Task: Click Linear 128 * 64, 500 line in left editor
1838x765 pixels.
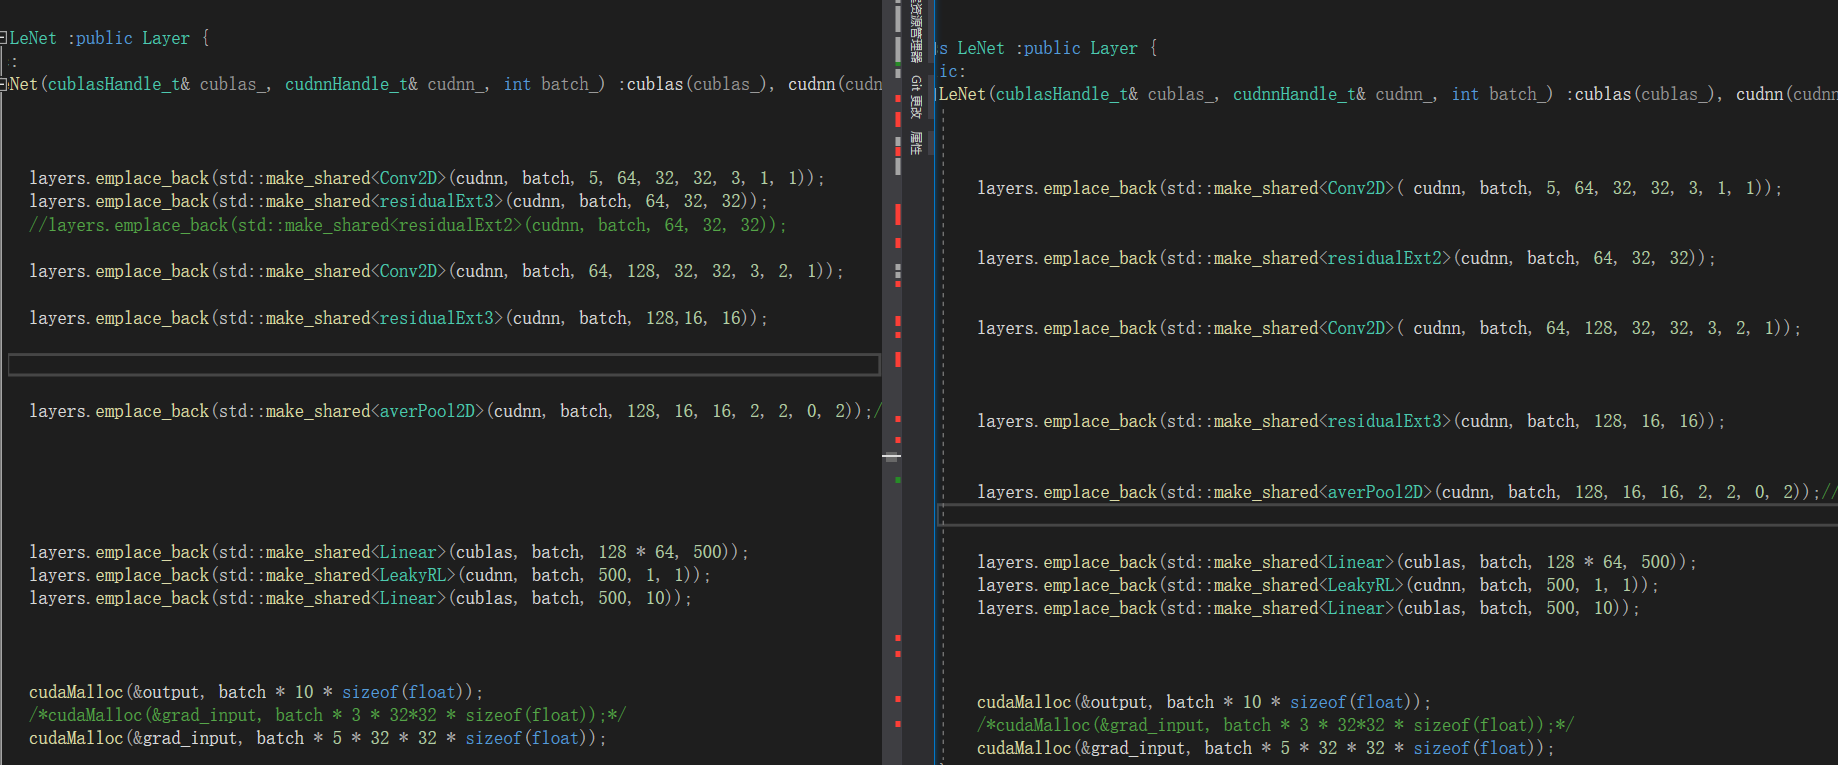Action: point(389,552)
